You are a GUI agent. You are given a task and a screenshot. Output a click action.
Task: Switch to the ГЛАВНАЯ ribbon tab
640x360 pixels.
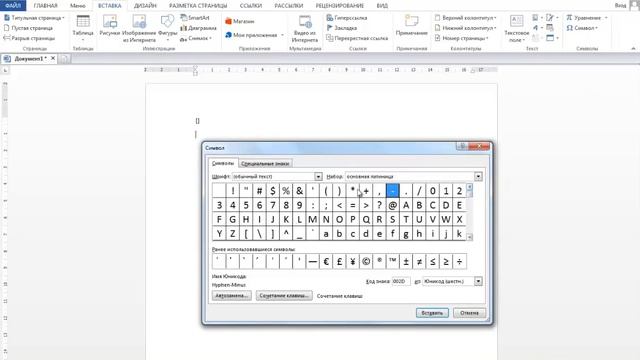(45, 6)
